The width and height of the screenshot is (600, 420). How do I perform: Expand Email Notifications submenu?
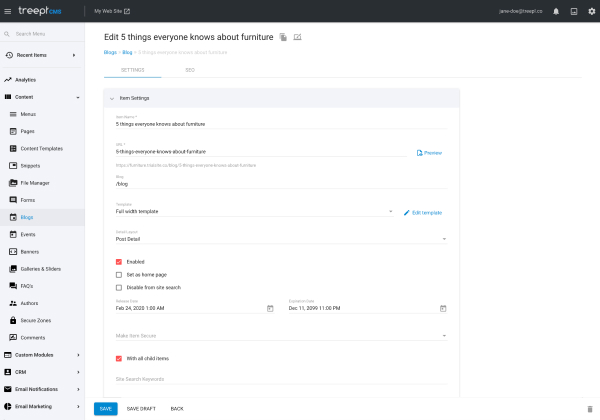78,389
